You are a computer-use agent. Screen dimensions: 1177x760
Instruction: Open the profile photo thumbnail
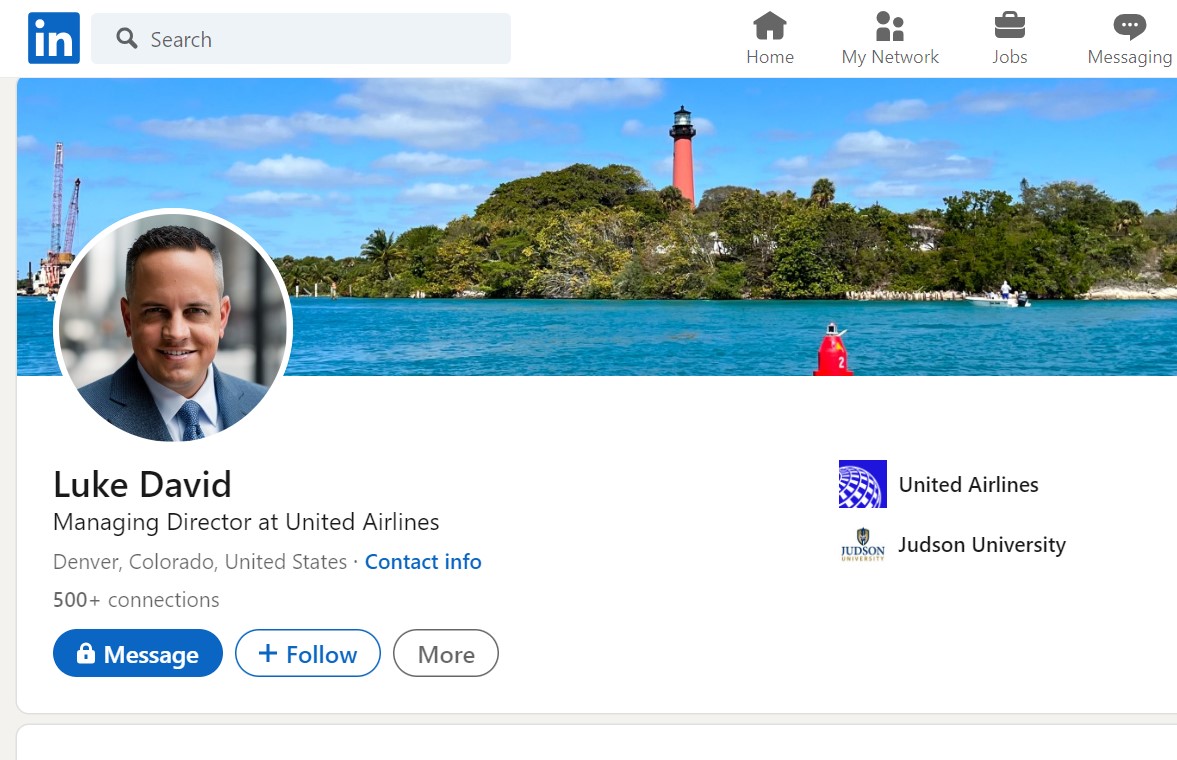(x=173, y=327)
